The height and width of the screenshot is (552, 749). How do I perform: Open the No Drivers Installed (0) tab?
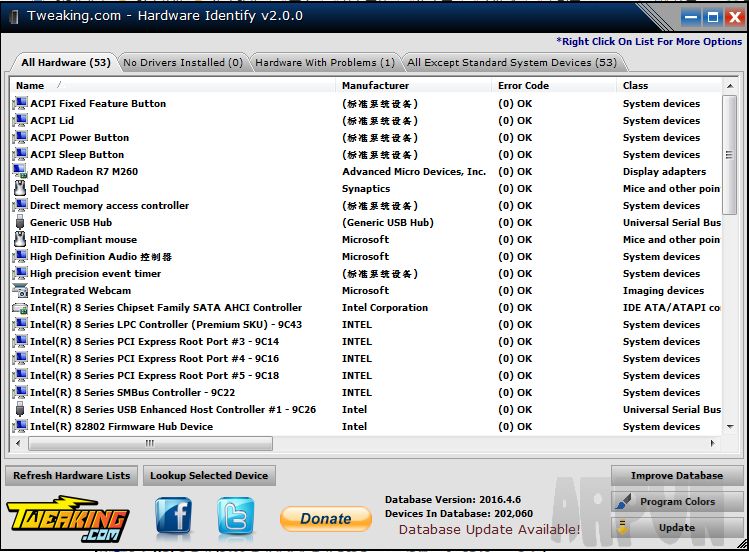pos(183,63)
